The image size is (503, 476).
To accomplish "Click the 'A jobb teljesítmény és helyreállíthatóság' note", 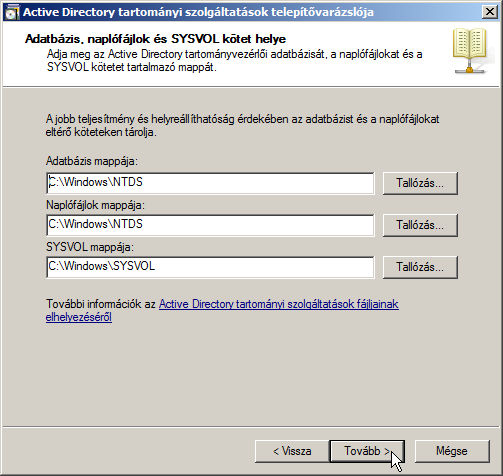I will pos(242,125).
